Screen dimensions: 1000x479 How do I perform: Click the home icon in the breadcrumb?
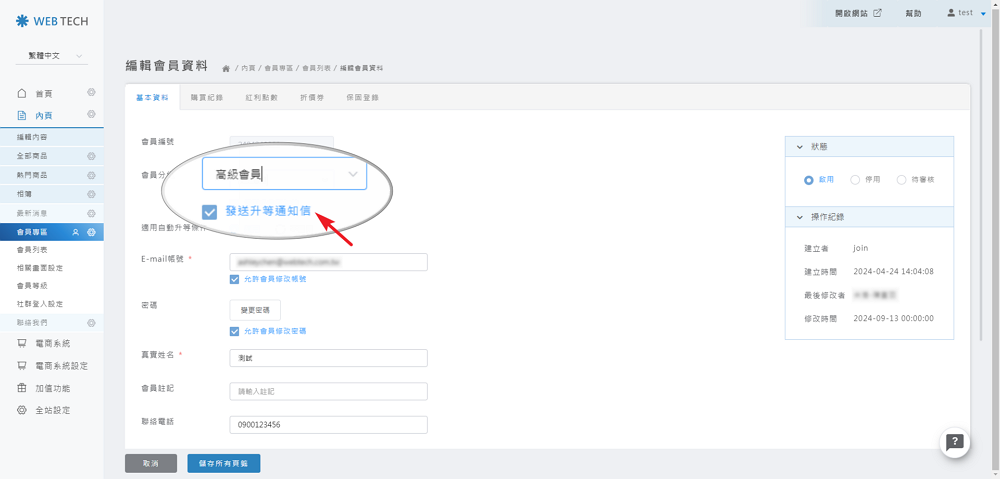coord(226,68)
